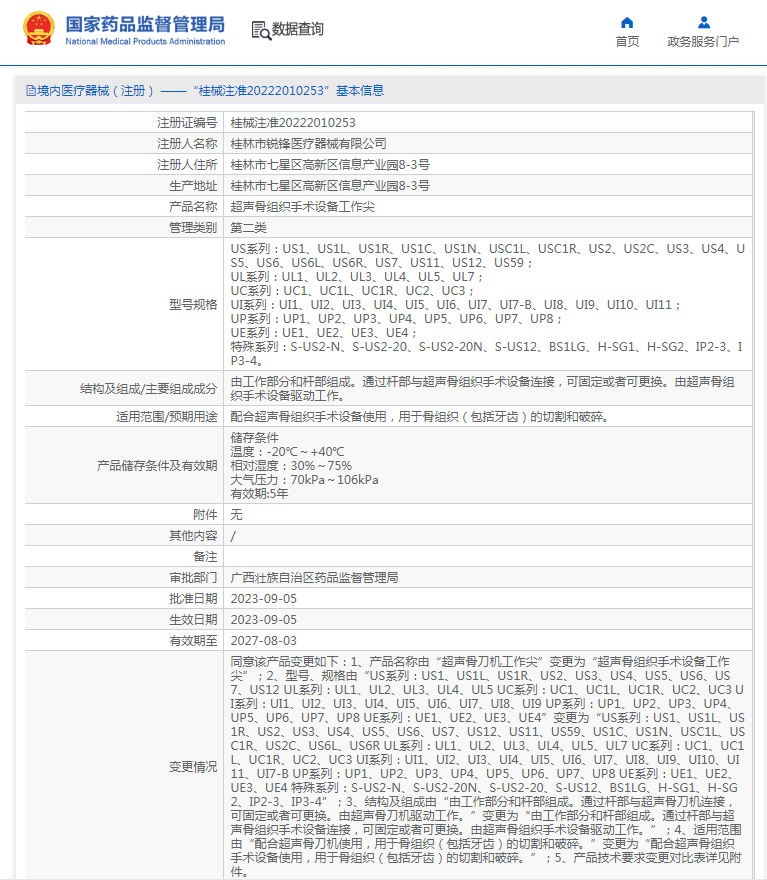Click the 型号规格 row label
Viewport: 767px width, 880px height.
193,305
